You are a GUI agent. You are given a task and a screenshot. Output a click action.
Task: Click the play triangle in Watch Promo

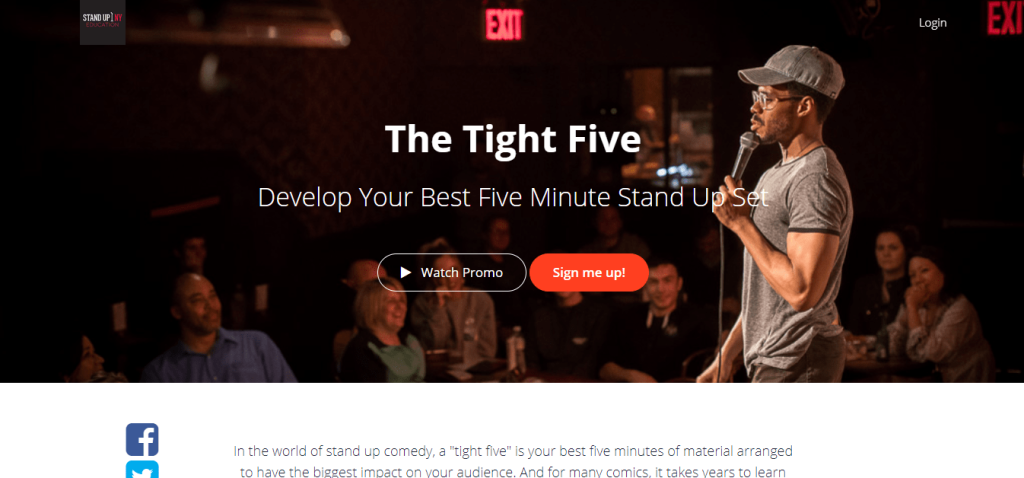[406, 272]
